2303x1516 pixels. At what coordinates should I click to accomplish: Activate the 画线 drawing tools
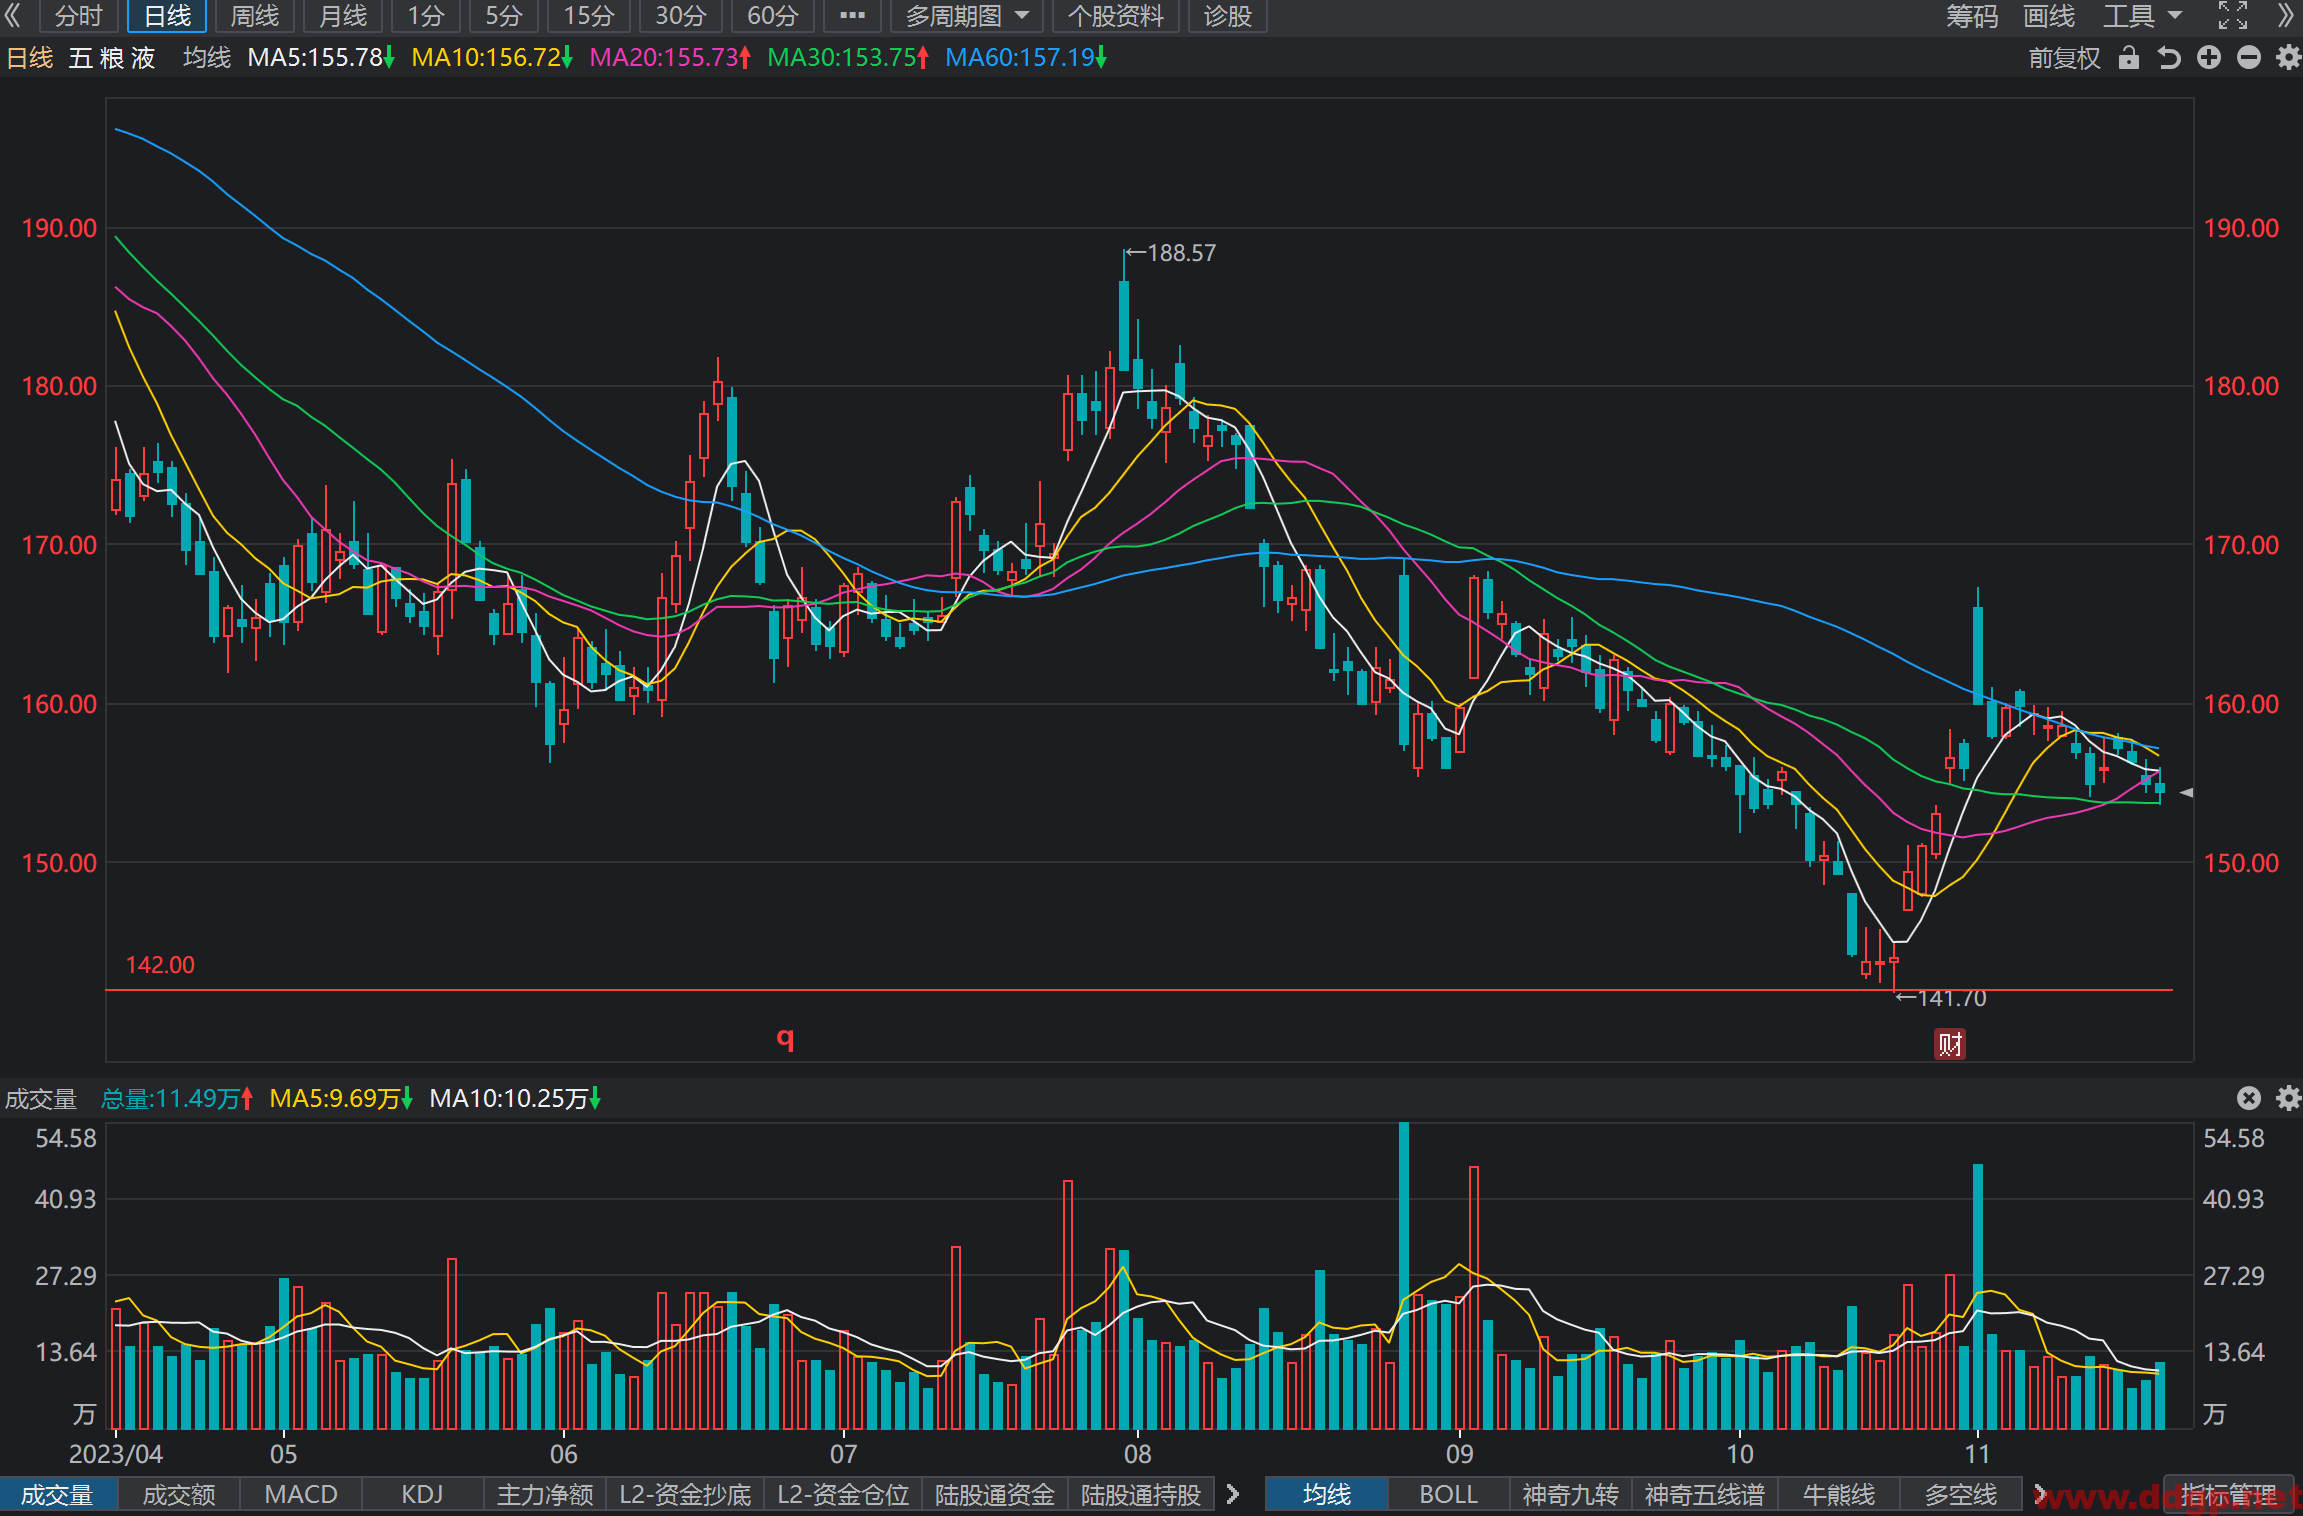point(2049,16)
